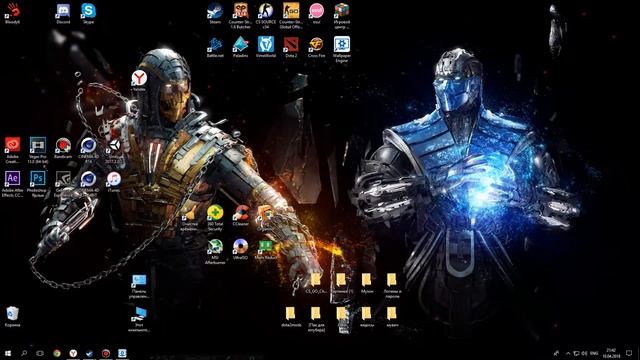
Task: Open the Пак для ютубера folder
Action: [316, 319]
